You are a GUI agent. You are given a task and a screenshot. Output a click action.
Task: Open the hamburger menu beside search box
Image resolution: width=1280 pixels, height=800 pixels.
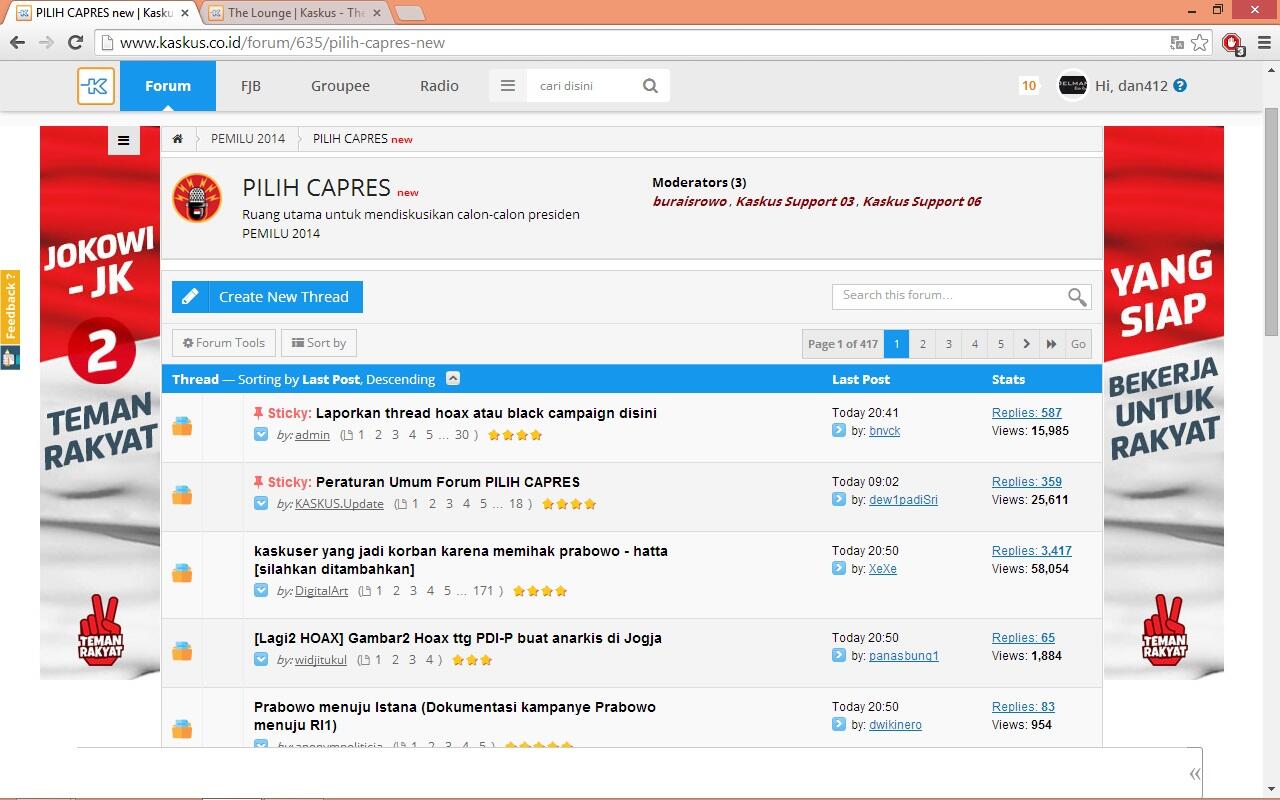click(x=508, y=86)
